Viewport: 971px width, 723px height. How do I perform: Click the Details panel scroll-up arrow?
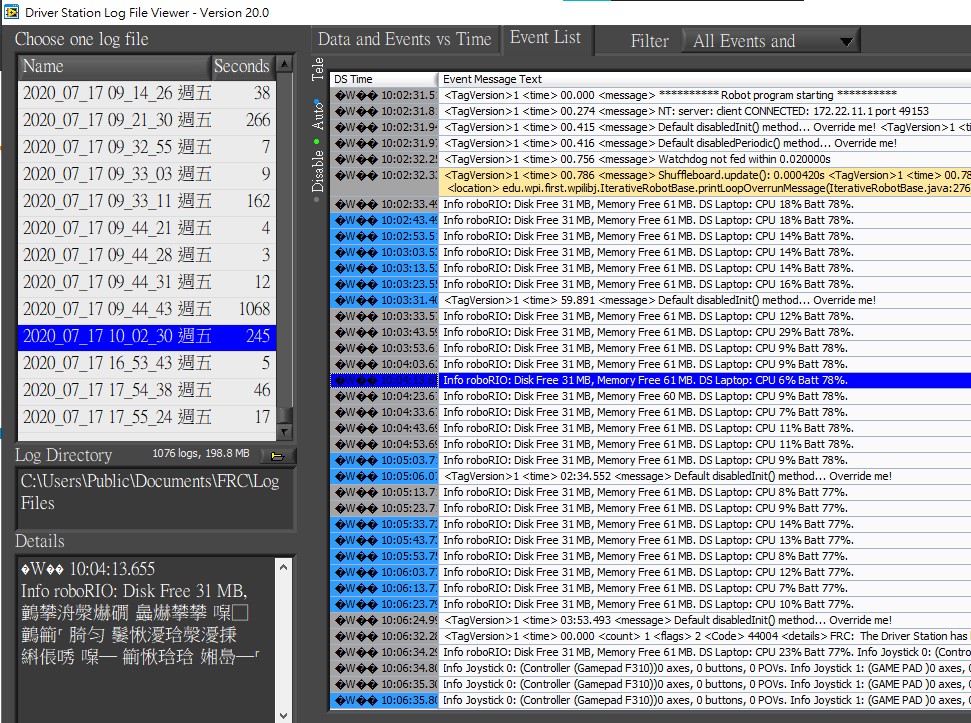pos(284,566)
